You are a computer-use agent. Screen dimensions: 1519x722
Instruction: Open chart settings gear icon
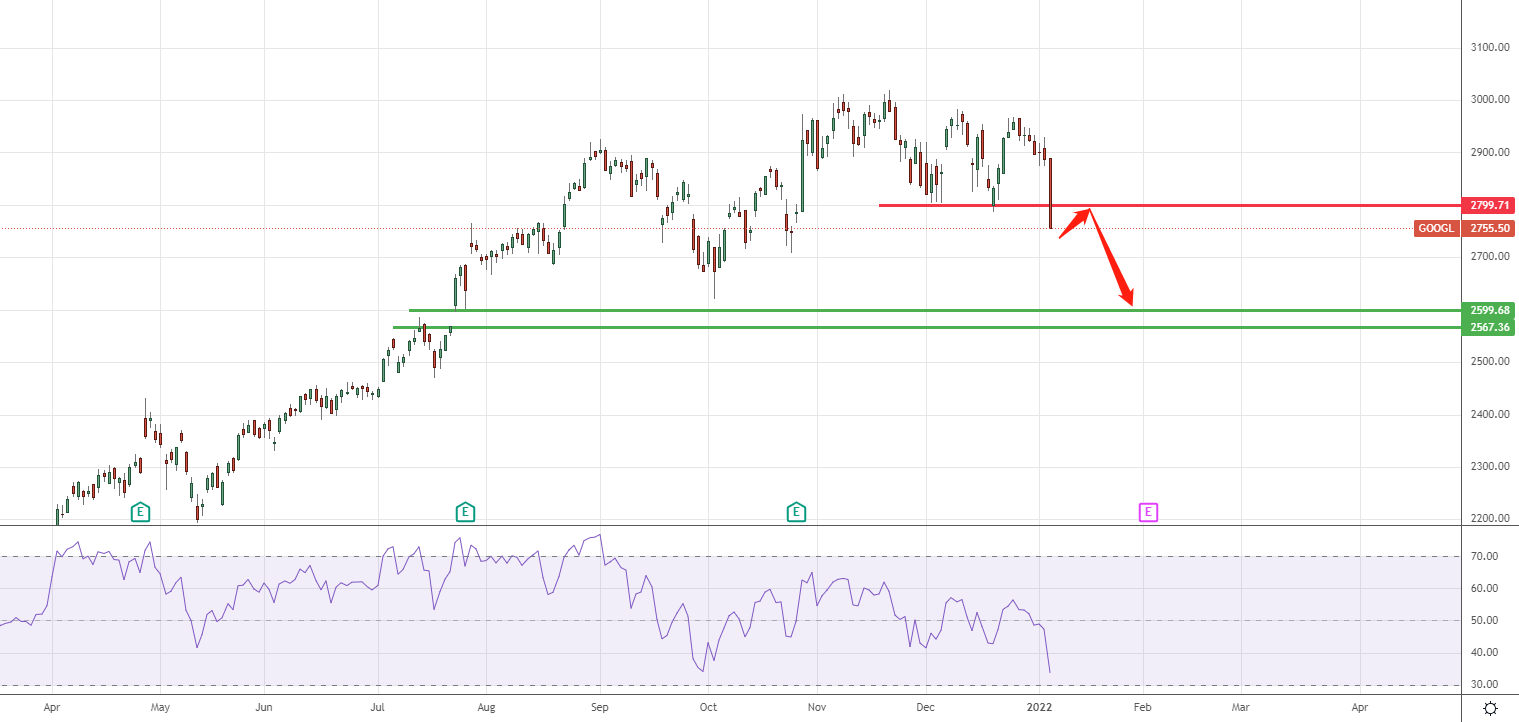pyautogui.click(x=1490, y=708)
